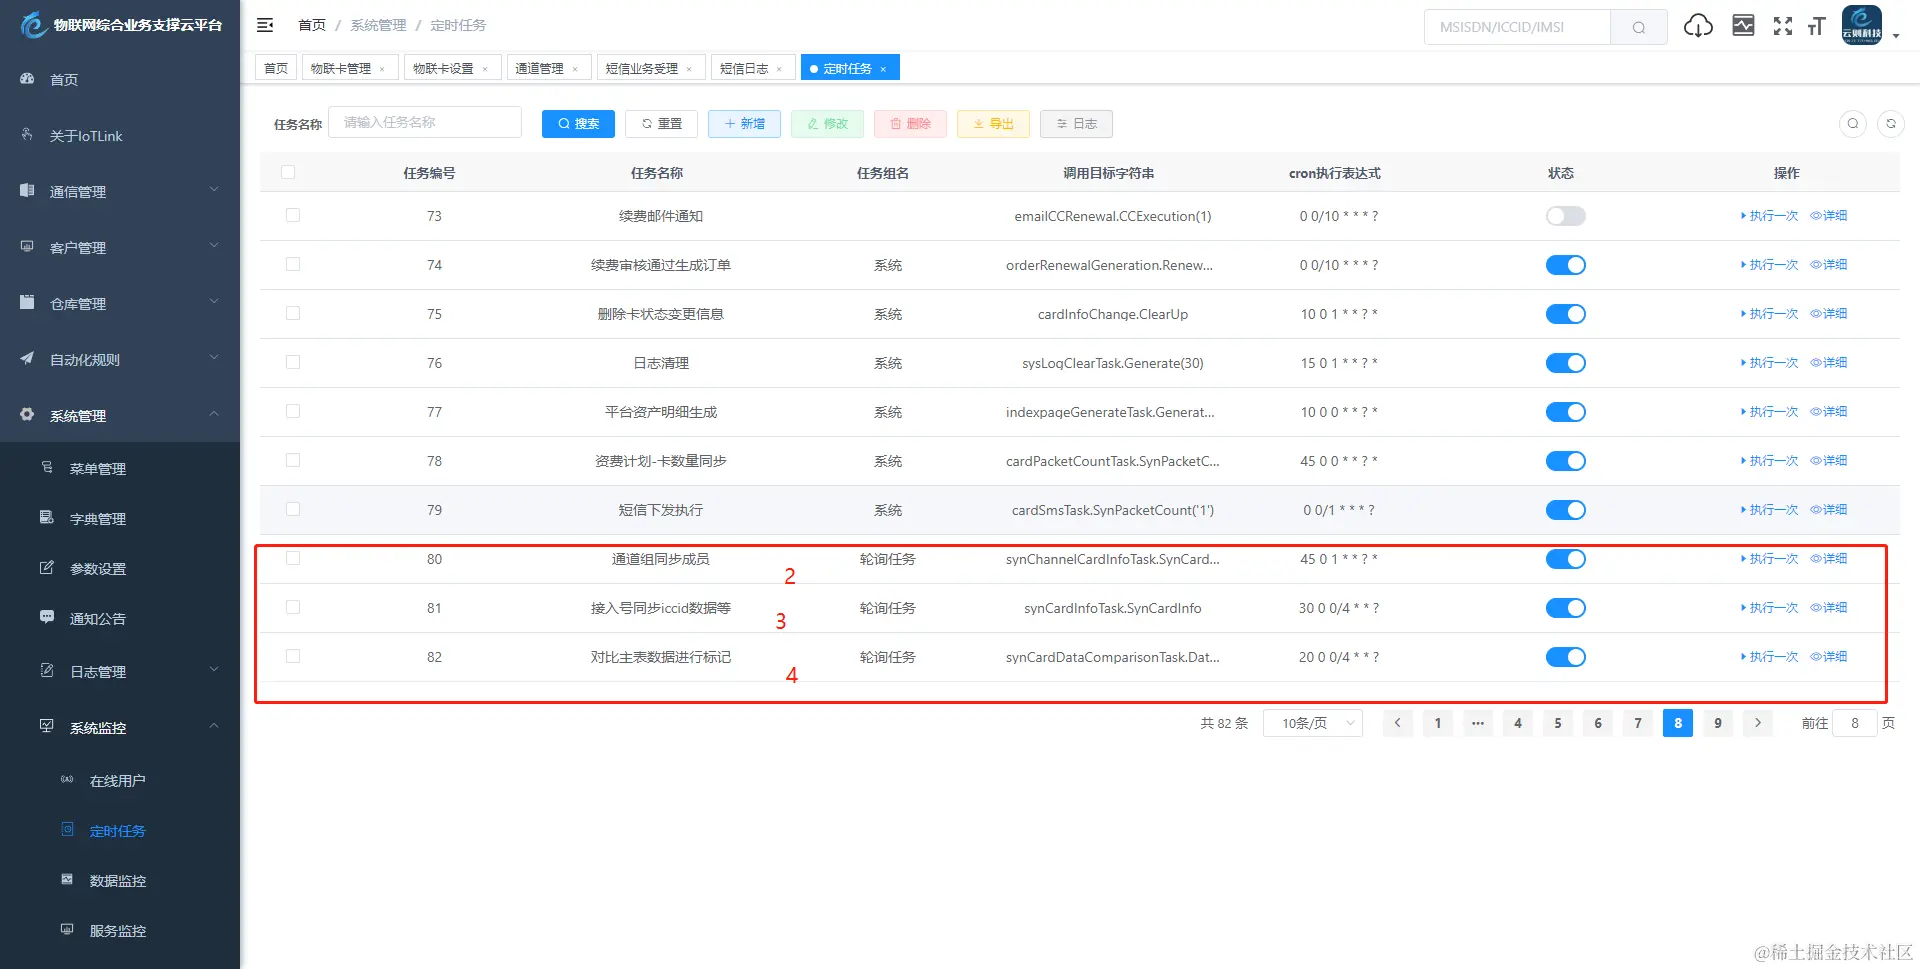This screenshot has height=969, width=1920.
Task: Click 首页 in the breadcrumb
Action: [312, 25]
